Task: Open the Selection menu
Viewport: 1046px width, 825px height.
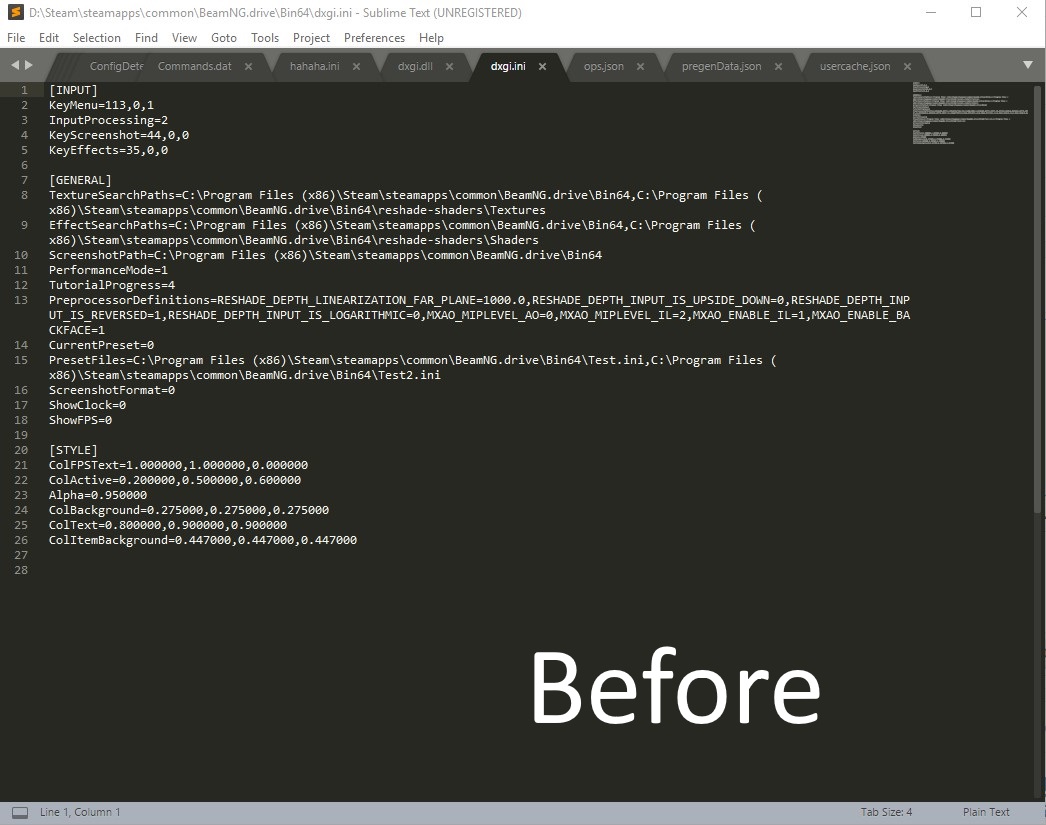Action: pos(97,38)
